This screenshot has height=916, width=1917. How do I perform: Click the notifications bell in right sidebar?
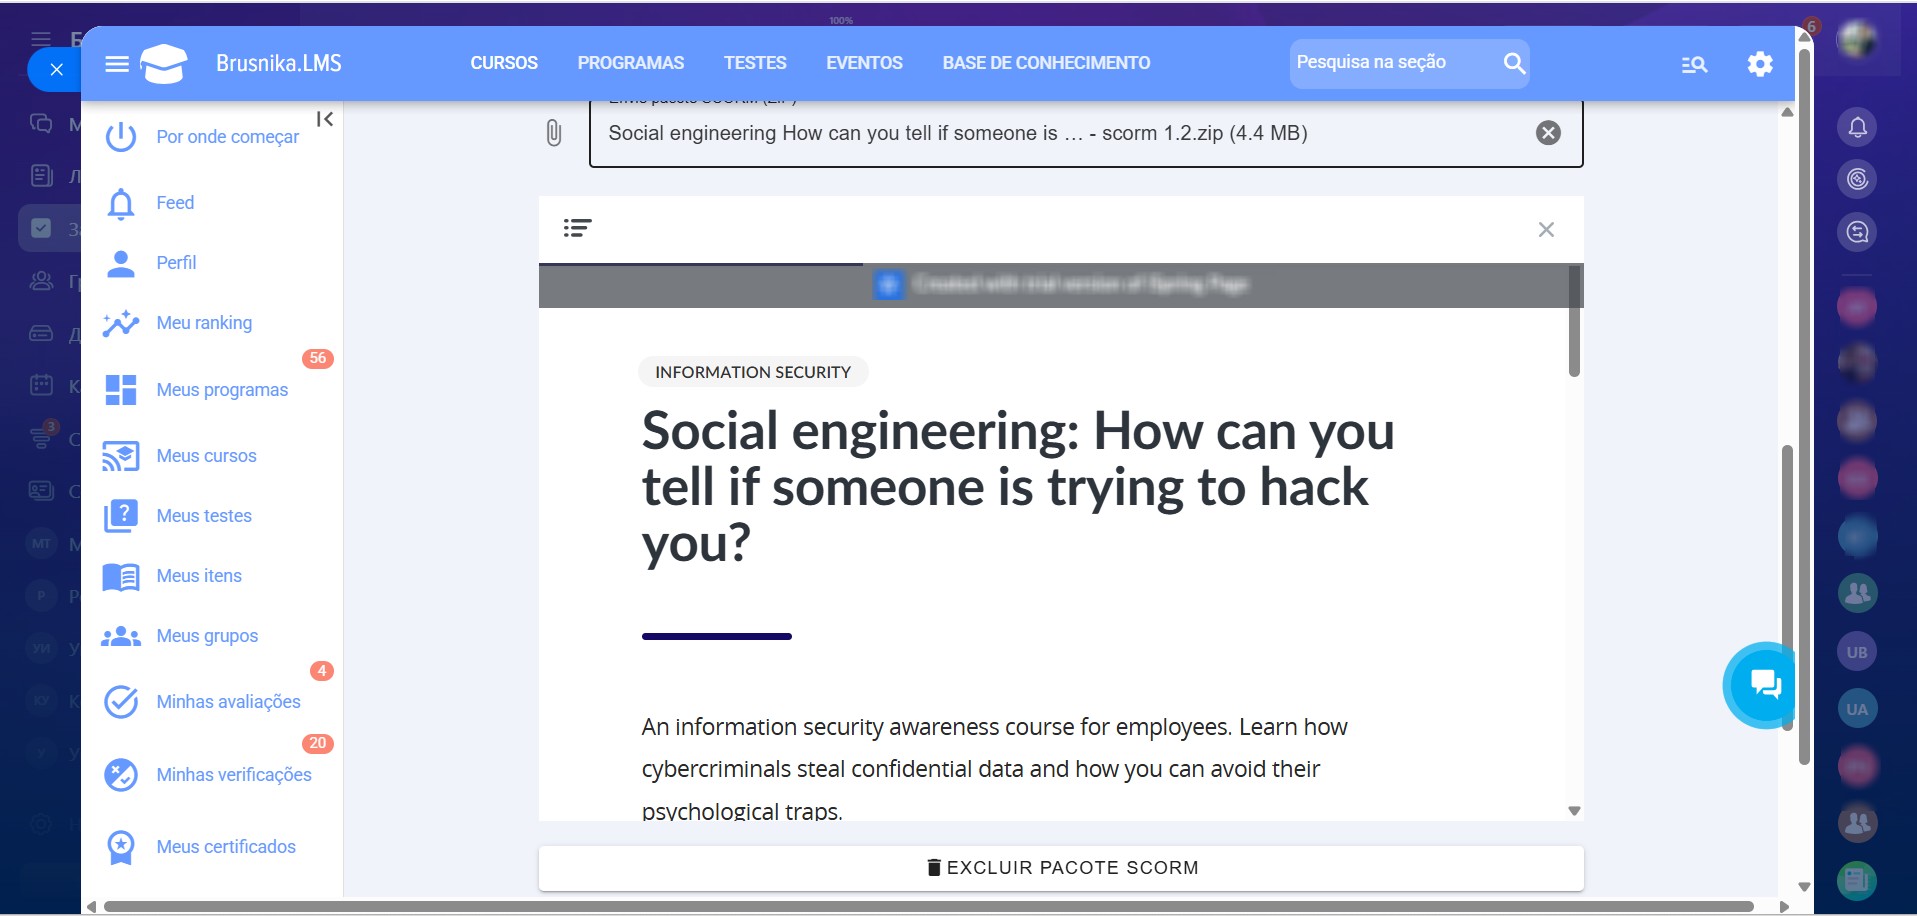1857,127
